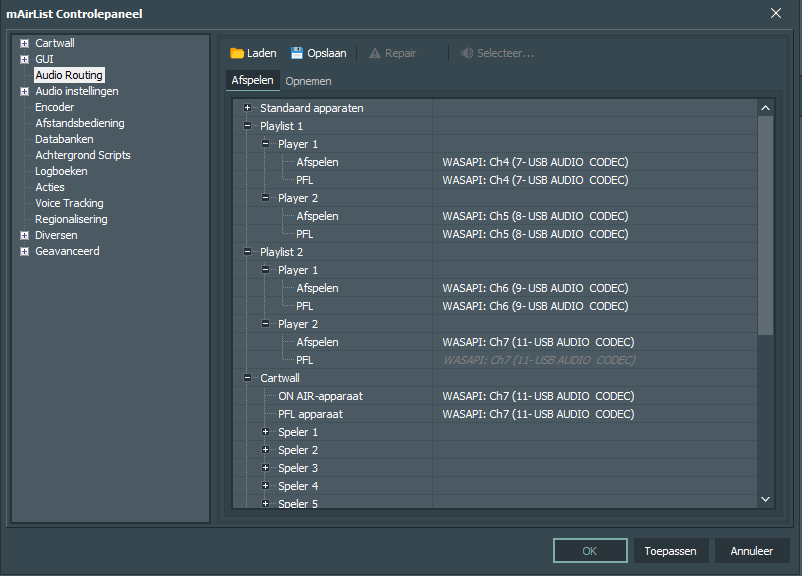The height and width of the screenshot is (576, 802).
Task: Click the scrollbar down arrow
Action: 765,499
